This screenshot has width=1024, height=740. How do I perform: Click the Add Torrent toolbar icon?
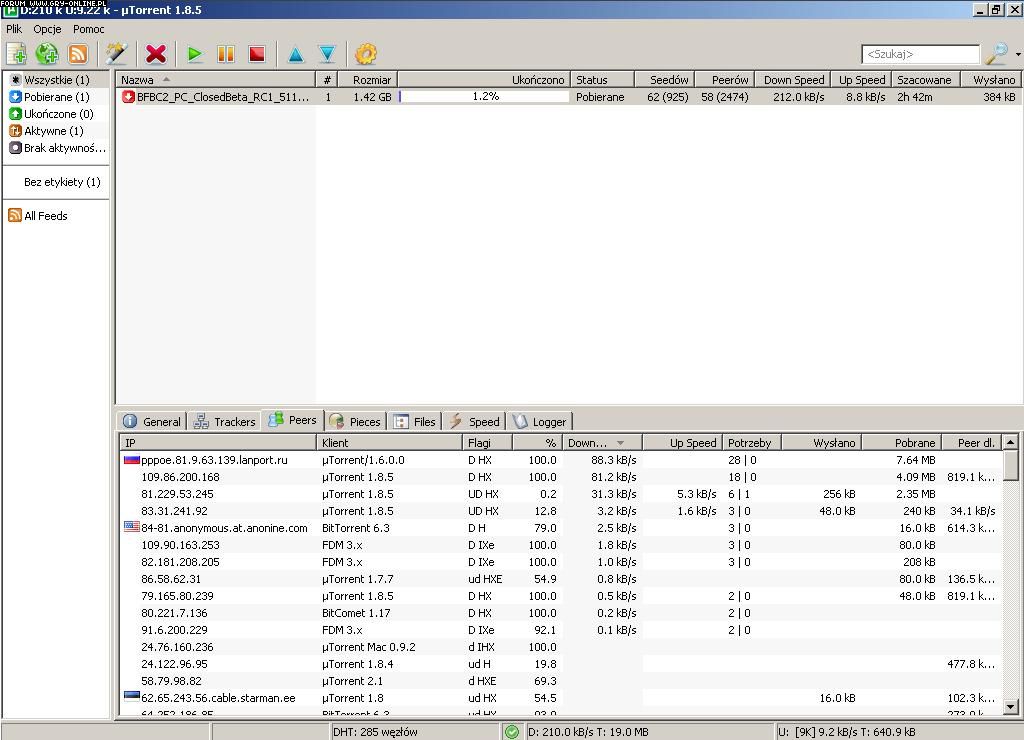pyautogui.click(x=16, y=54)
